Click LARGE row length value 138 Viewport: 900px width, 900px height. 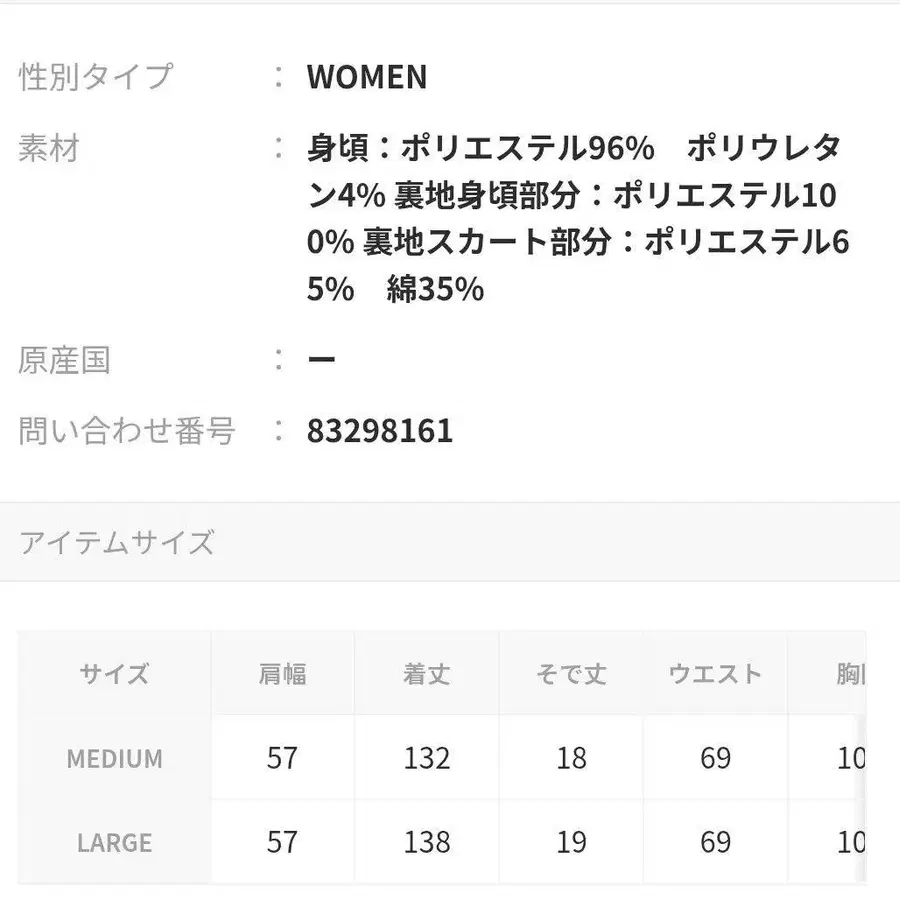point(427,842)
